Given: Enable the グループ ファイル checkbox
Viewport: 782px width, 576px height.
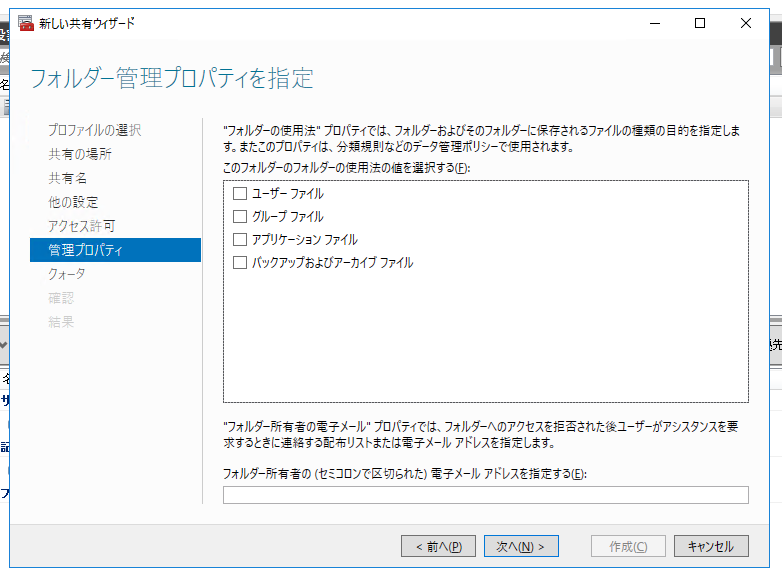Looking at the screenshot, I should [240, 216].
